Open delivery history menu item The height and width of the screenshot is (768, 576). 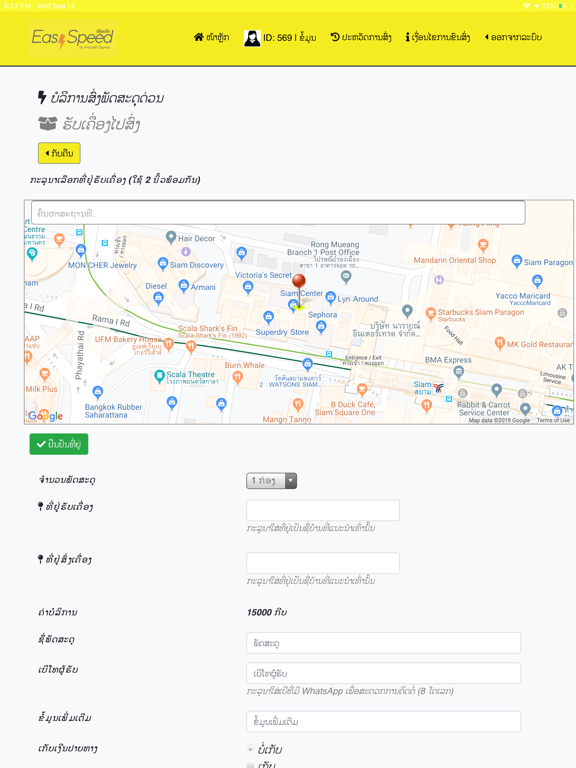[x=361, y=37]
